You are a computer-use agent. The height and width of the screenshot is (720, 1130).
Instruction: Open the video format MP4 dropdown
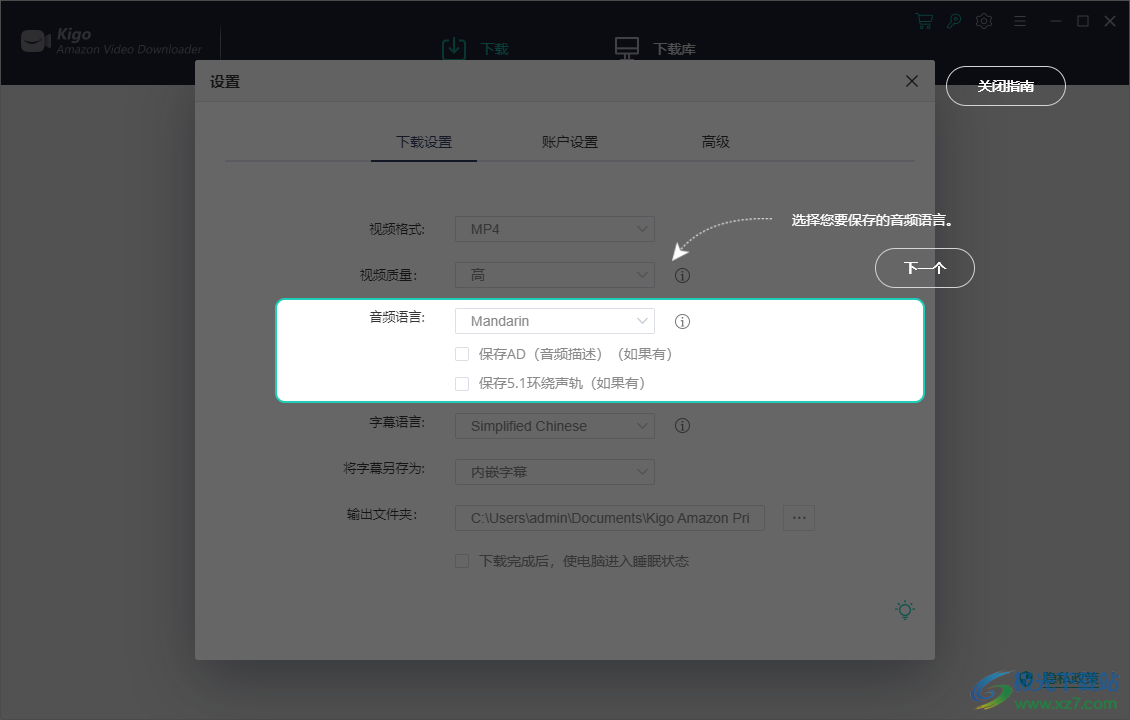555,229
